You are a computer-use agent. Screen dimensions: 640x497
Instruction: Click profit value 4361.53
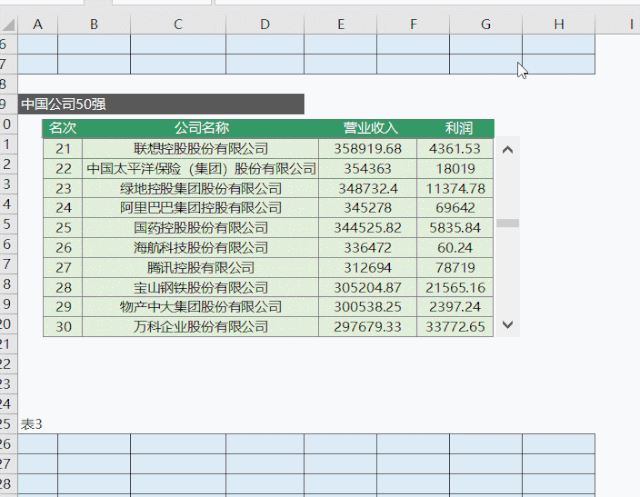[x=455, y=149]
